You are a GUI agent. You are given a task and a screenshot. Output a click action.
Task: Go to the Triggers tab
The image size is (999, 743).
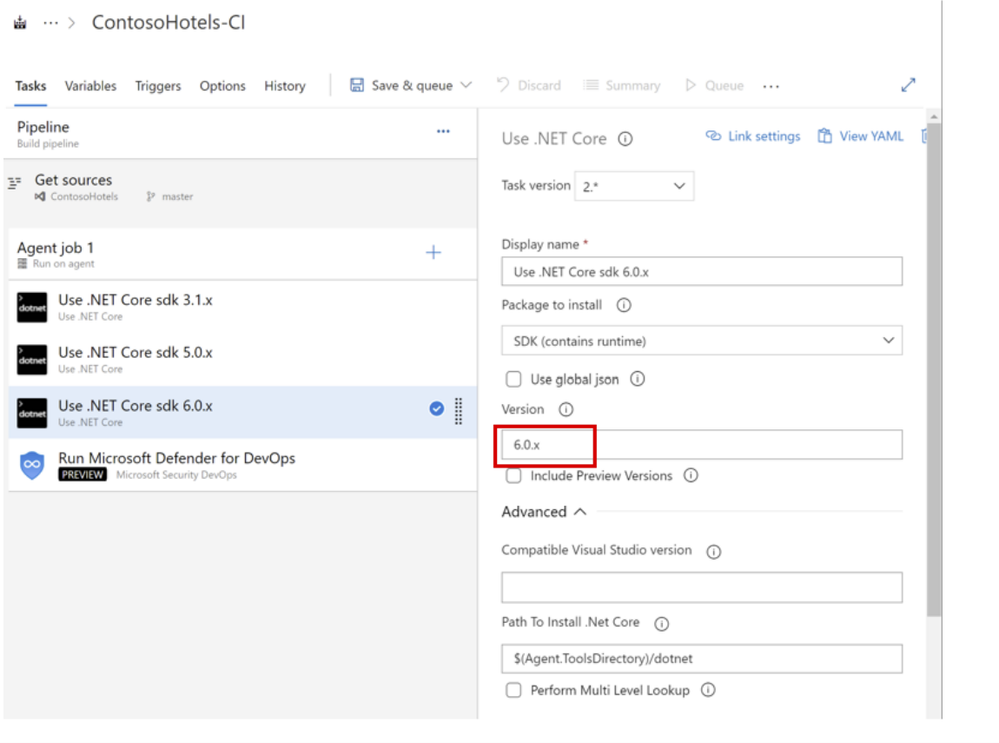pyautogui.click(x=158, y=85)
